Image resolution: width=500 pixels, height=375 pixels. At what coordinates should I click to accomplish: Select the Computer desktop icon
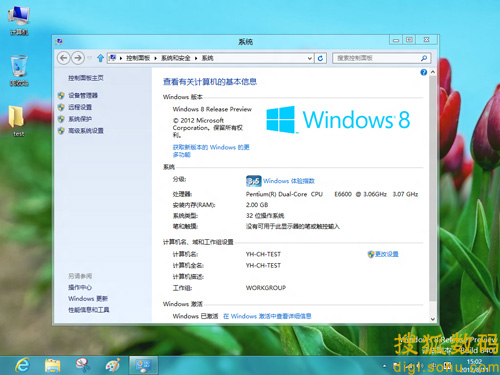(x=19, y=21)
